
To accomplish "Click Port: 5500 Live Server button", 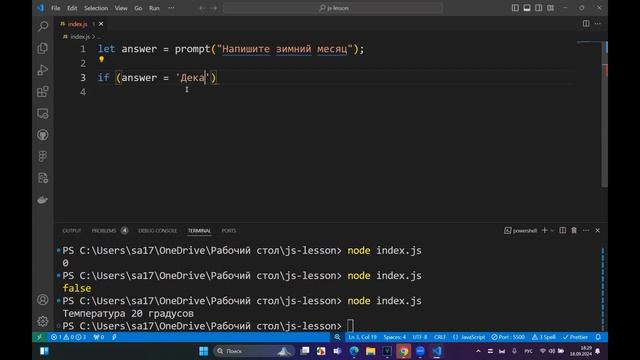I will pos(508,337).
